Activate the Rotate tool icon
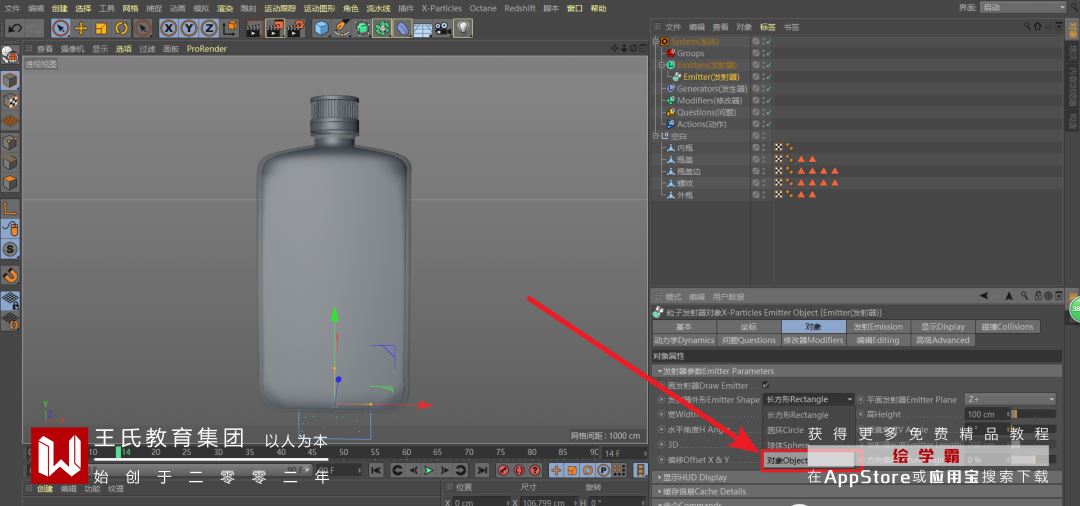 pyautogui.click(x=122, y=28)
